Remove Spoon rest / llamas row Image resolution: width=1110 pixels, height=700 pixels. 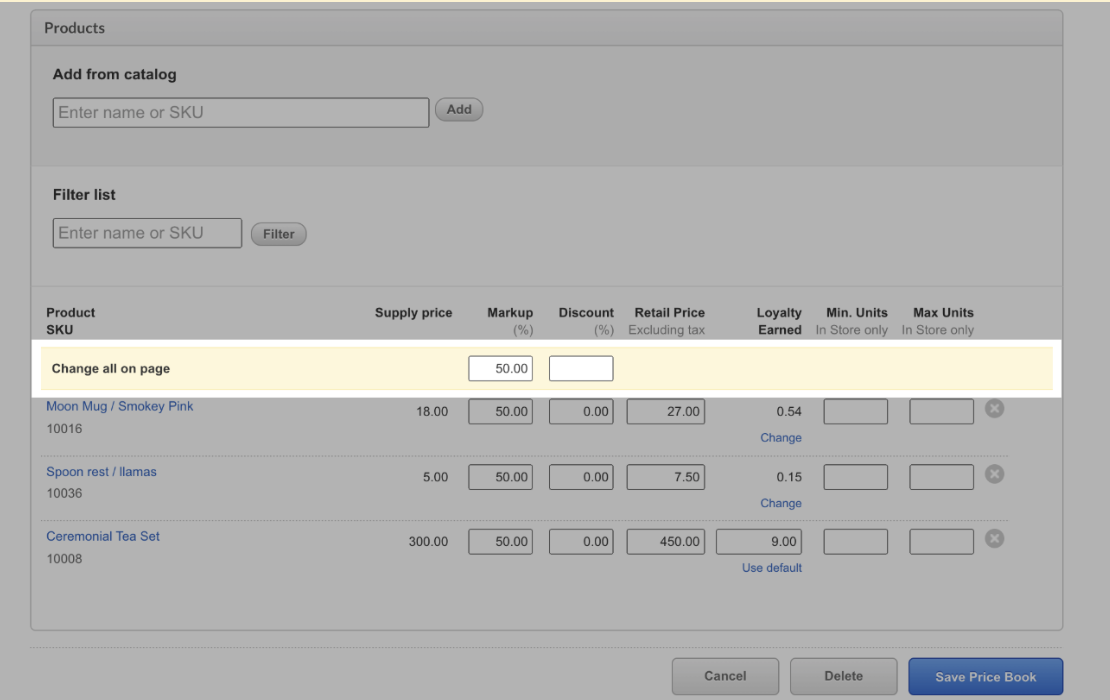click(x=994, y=474)
